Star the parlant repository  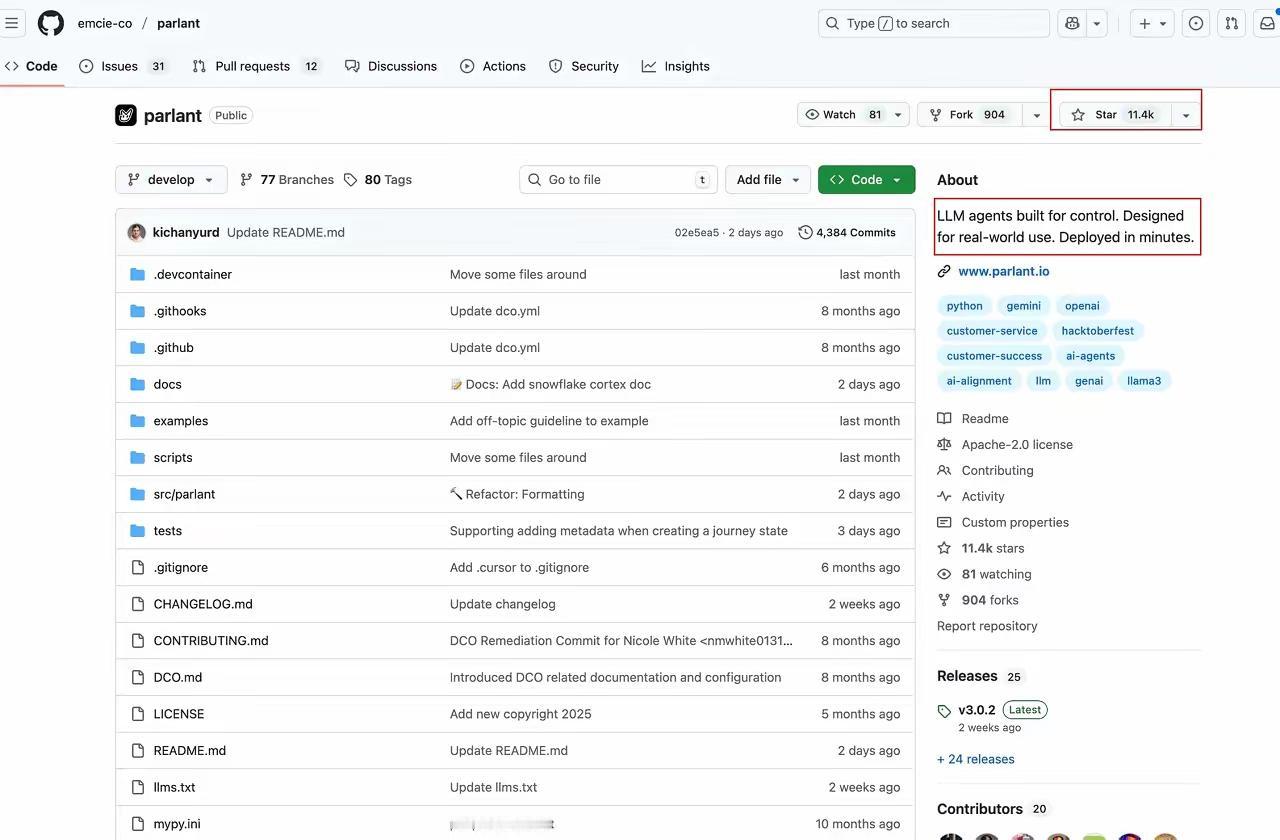(x=1114, y=115)
